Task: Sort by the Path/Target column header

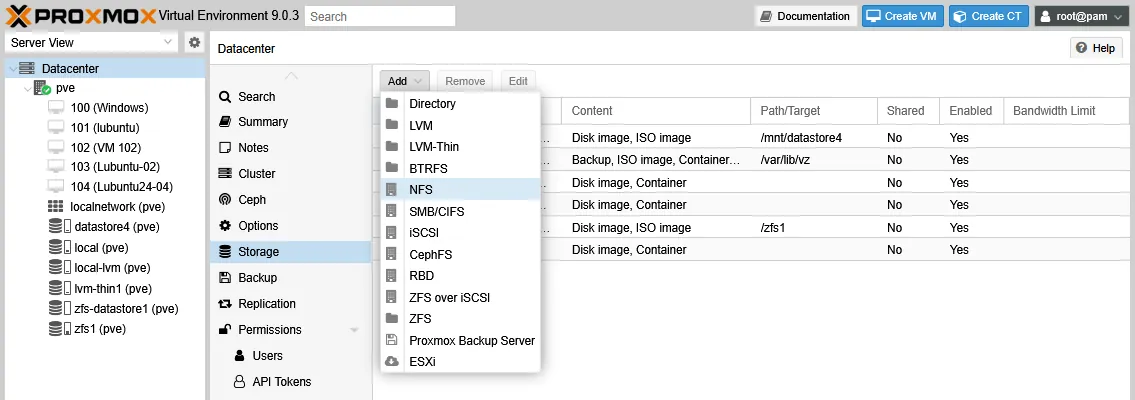Action: click(814, 111)
